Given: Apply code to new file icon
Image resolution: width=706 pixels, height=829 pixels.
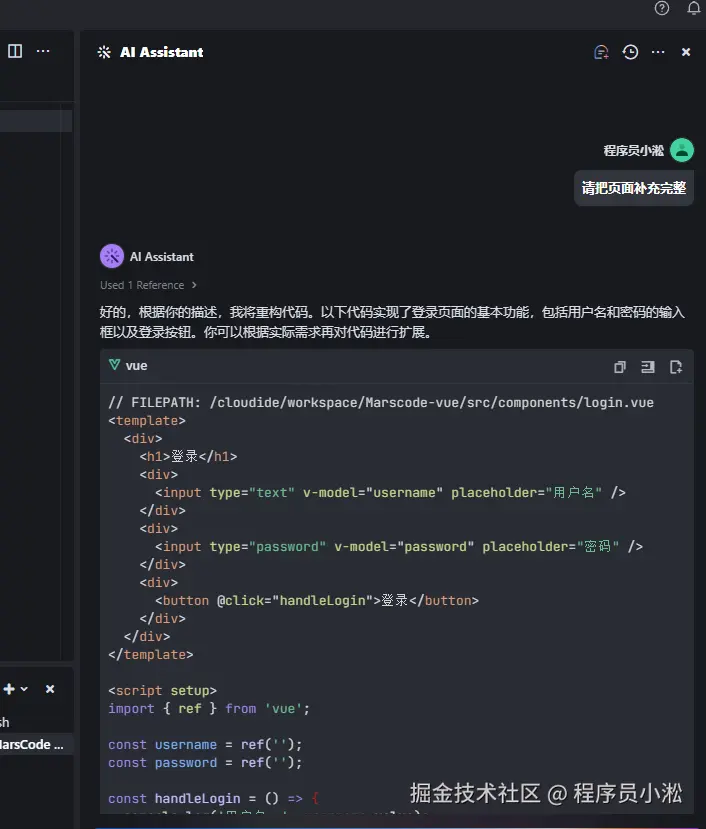Looking at the screenshot, I should click(x=676, y=366).
